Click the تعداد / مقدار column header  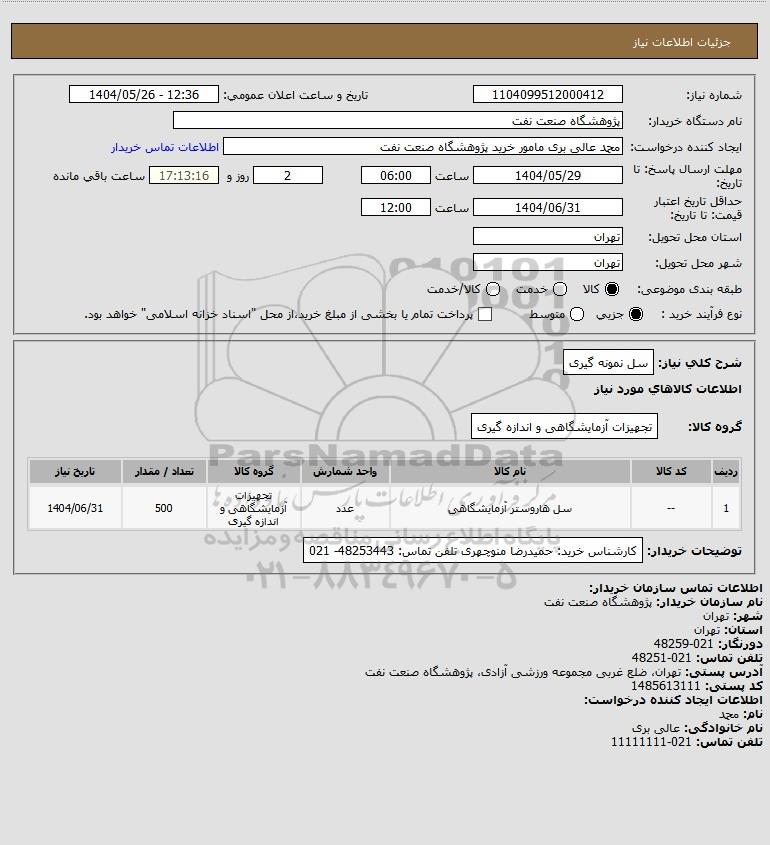164,472
